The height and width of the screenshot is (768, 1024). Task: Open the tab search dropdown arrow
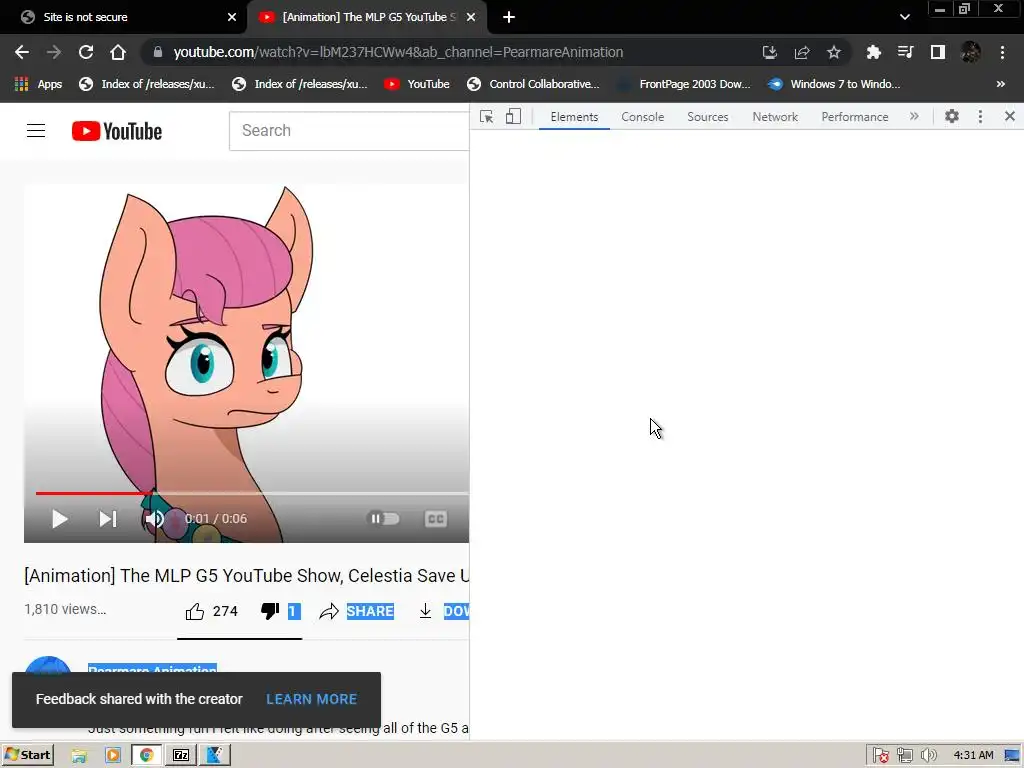click(x=904, y=17)
